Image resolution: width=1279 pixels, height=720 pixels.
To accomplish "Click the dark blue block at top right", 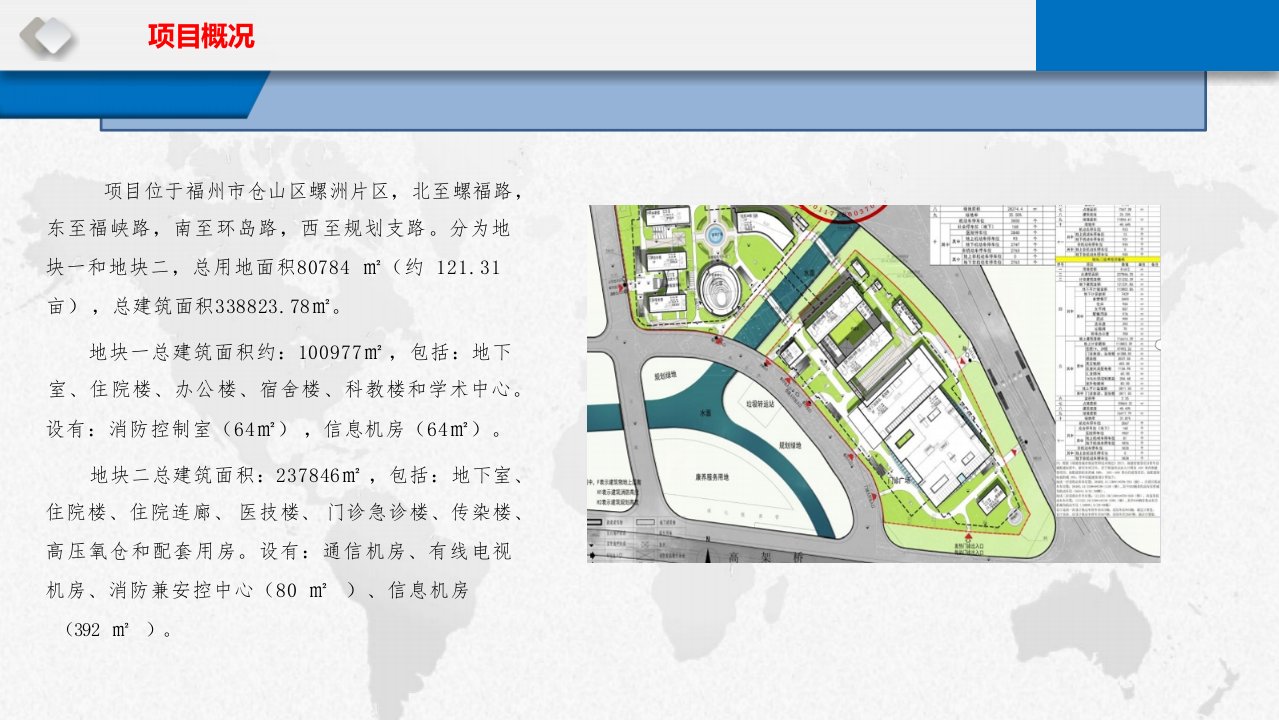I will [1157, 35].
